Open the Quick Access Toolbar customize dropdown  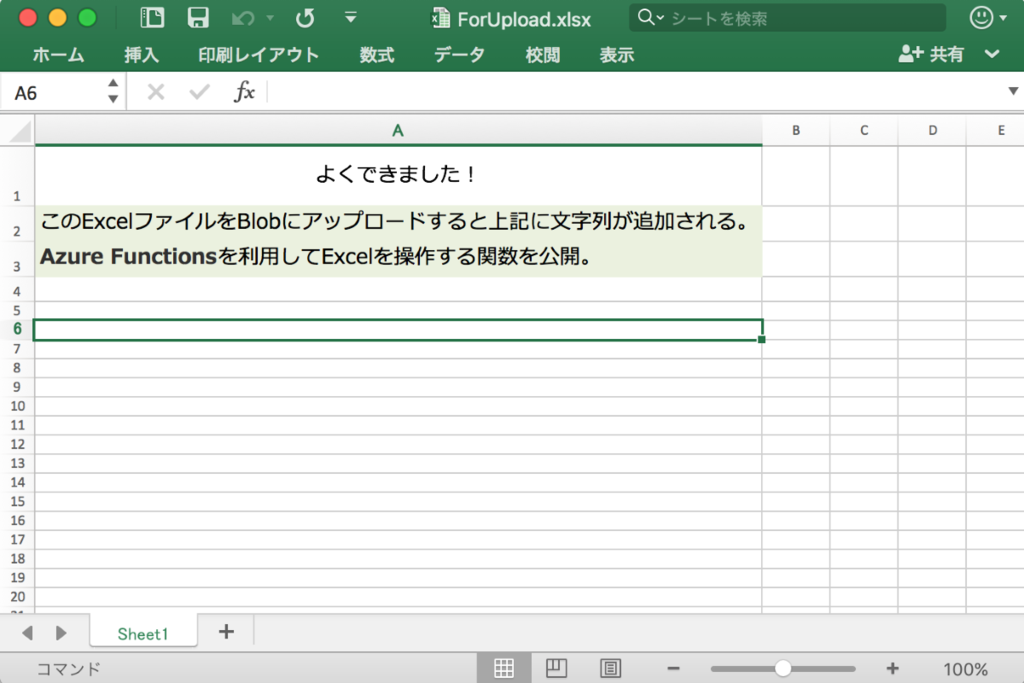[351, 18]
